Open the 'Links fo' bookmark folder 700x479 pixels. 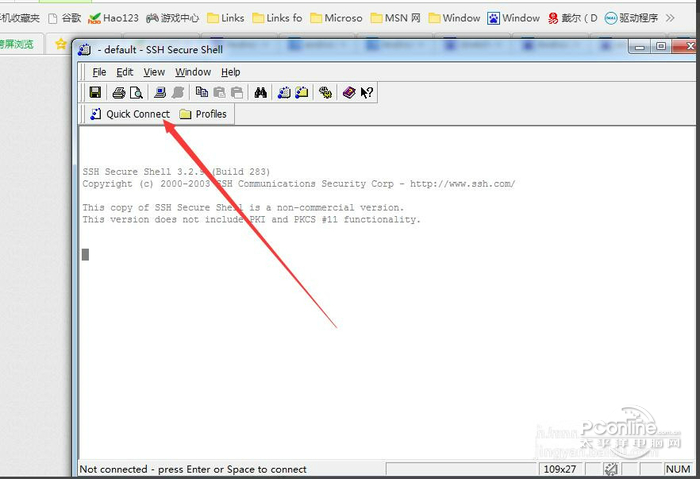(277, 18)
